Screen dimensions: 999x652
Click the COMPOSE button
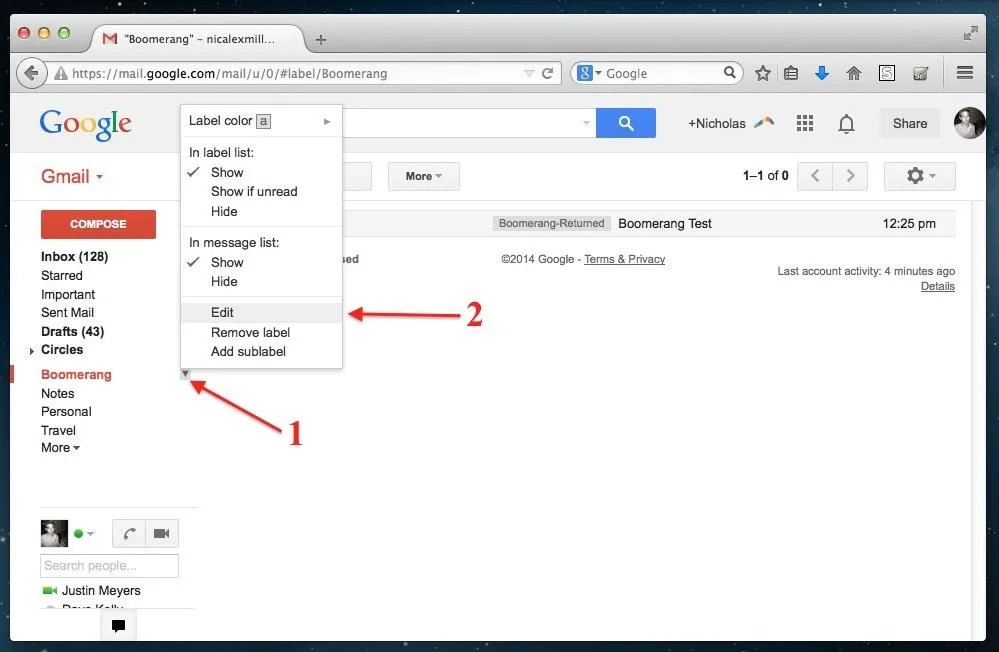[x=98, y=224]
